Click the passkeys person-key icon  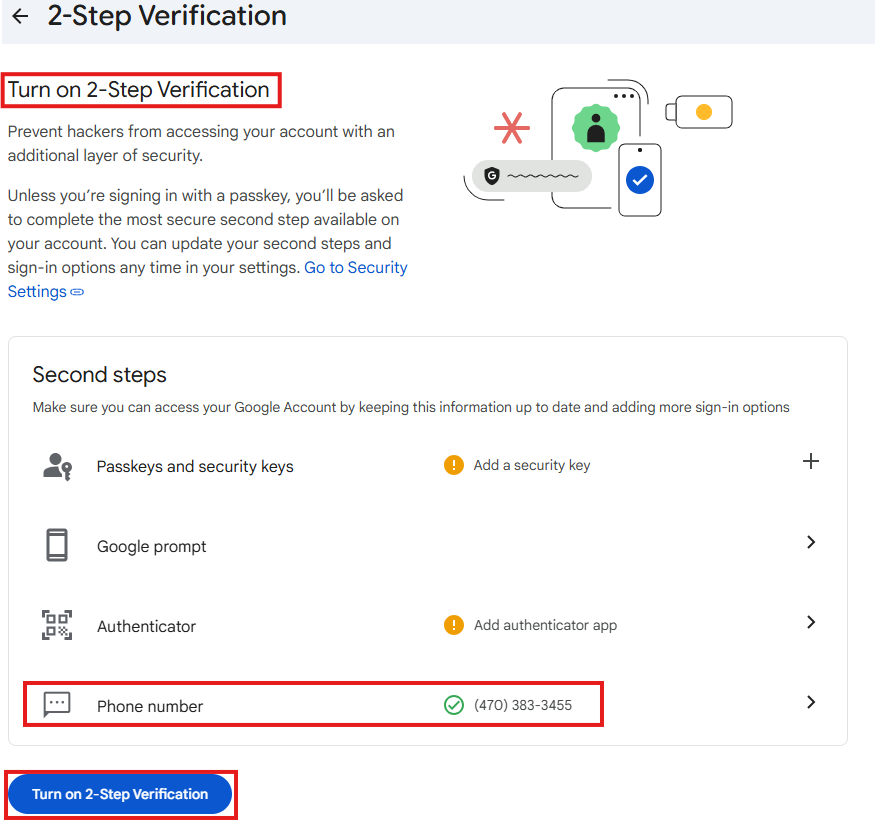(57, 466)
